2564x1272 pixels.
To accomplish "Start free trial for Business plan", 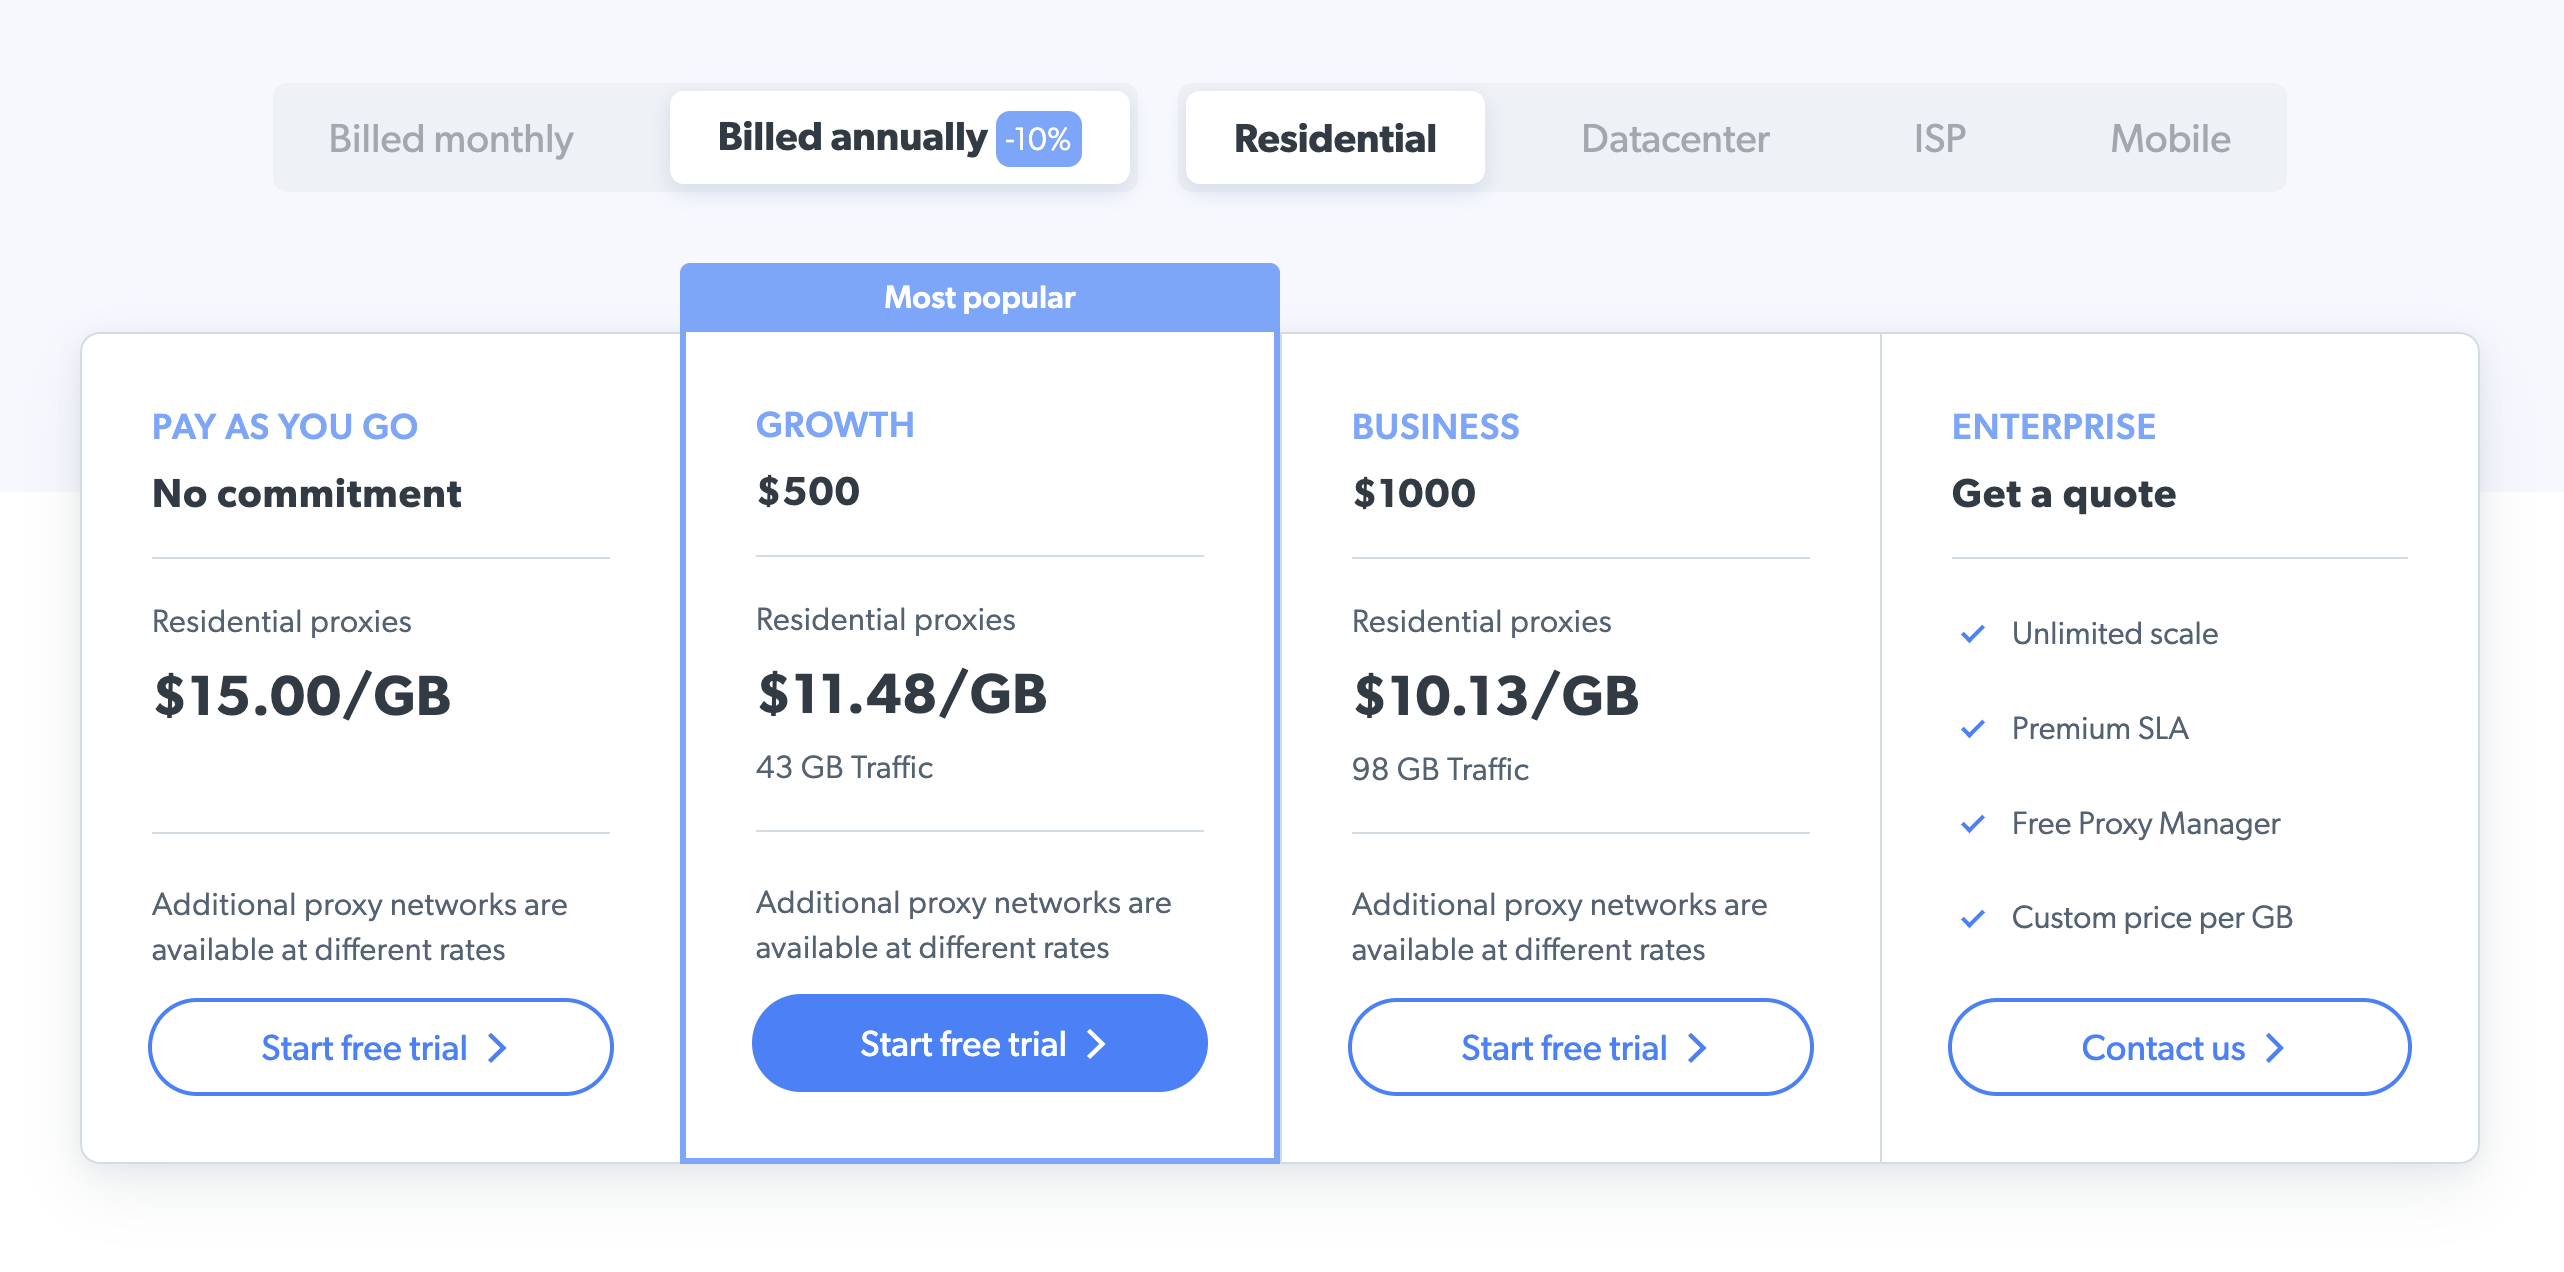I will click(1580, 1047).
